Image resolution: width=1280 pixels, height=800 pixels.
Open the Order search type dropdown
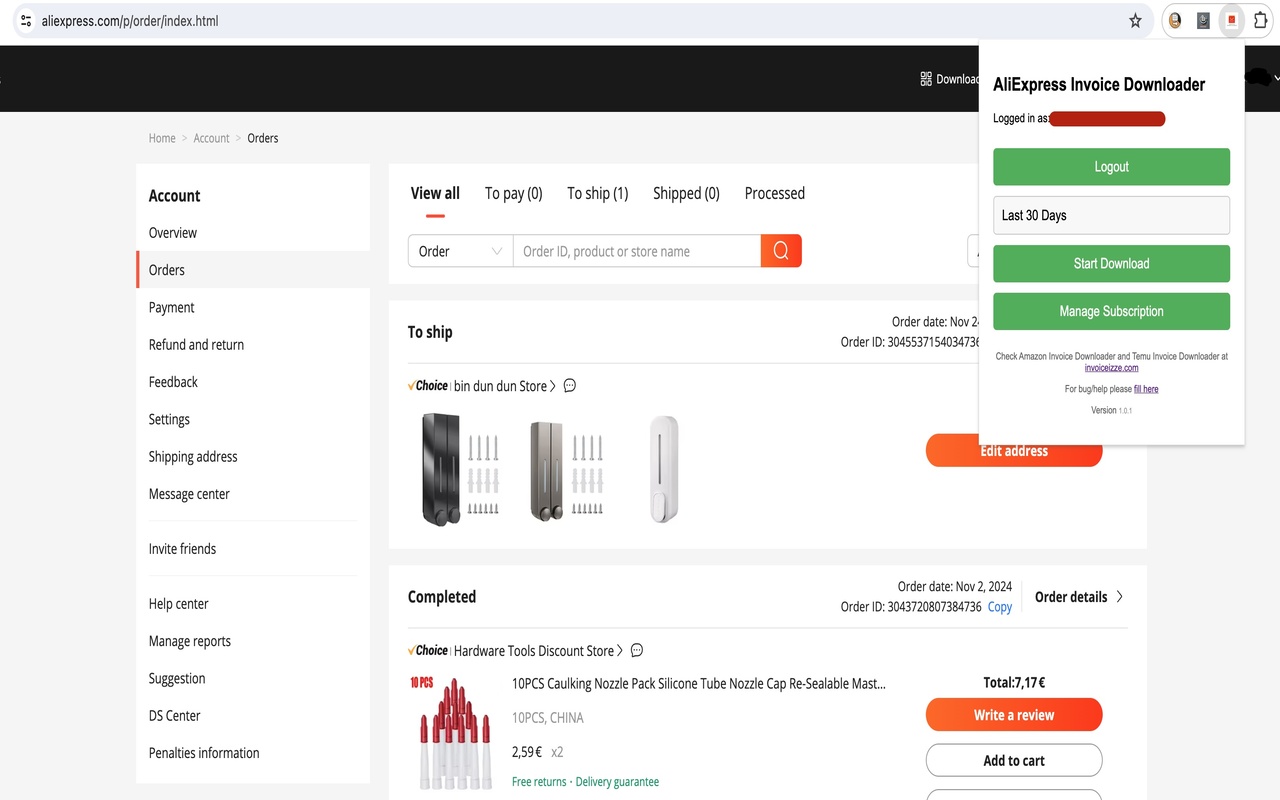click(460, 251)
